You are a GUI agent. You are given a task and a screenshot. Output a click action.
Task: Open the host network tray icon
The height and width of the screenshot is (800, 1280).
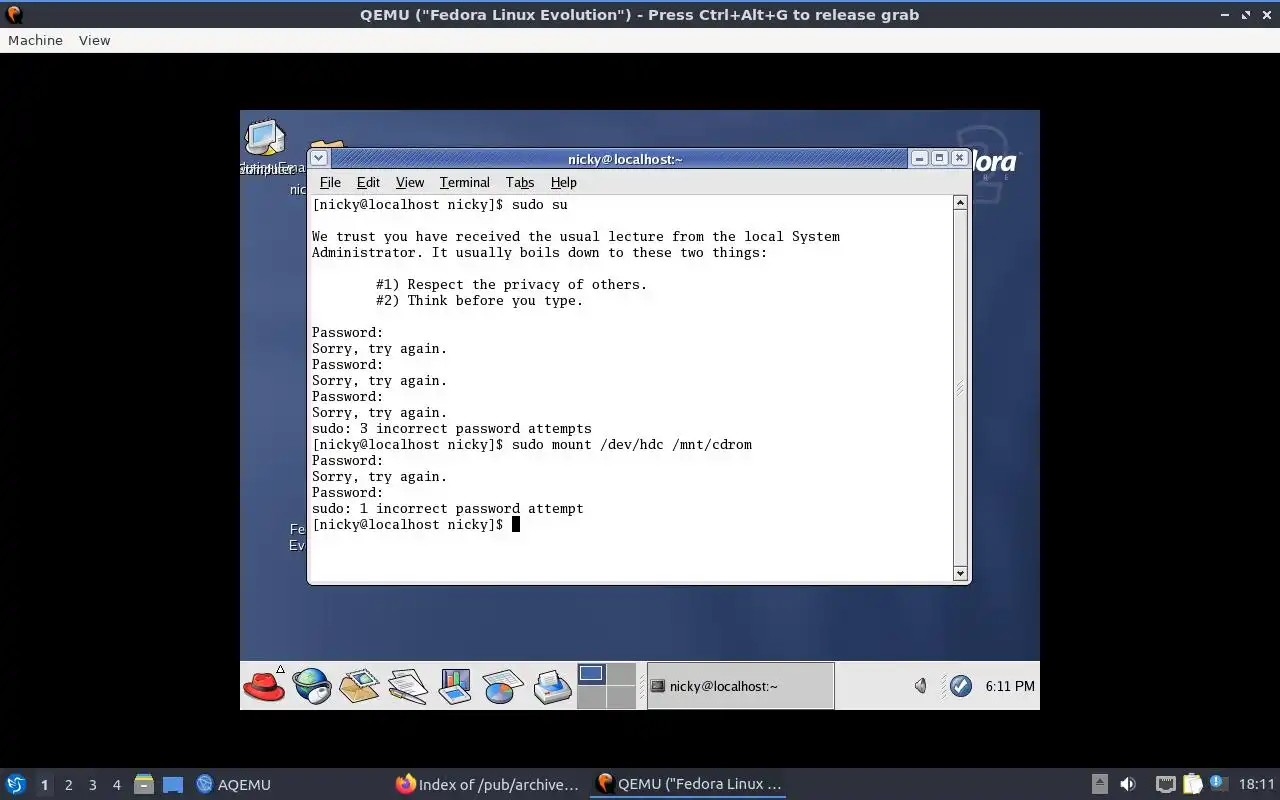coord(1165,784)
